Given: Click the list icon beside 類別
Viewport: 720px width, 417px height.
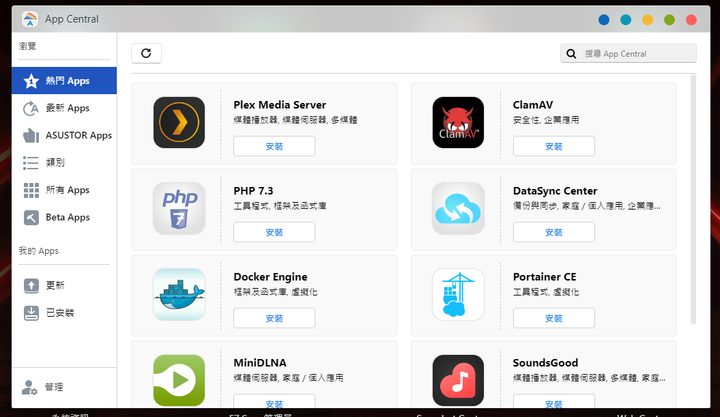Looking at the screenshot, I should coord(31,163).
